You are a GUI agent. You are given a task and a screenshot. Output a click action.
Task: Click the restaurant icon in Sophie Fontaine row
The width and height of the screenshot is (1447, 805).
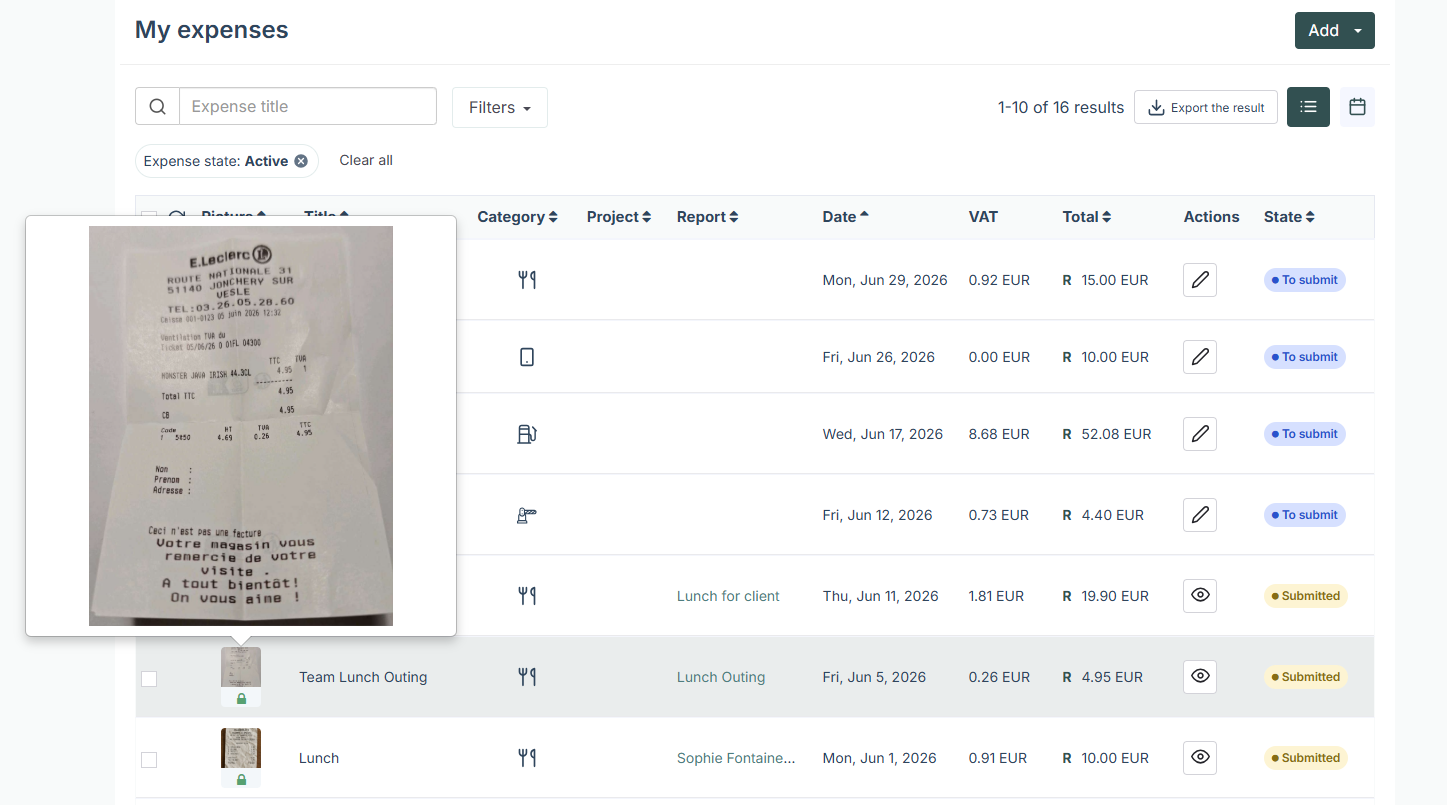point(527,758)
